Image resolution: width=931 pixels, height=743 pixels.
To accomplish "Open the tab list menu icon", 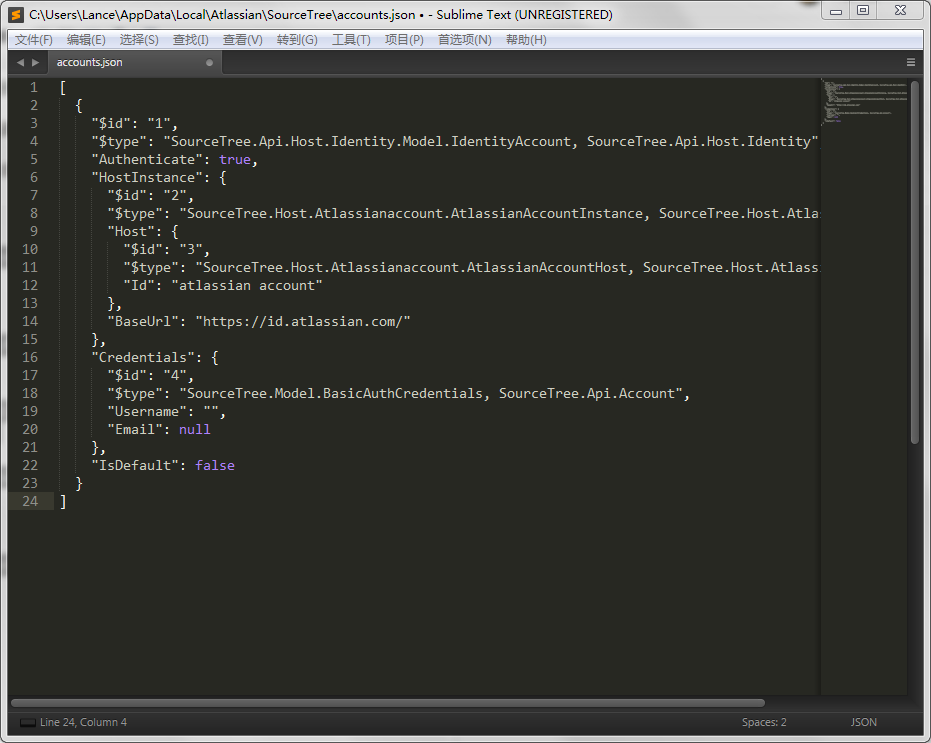I will click(x=911, y=62).
